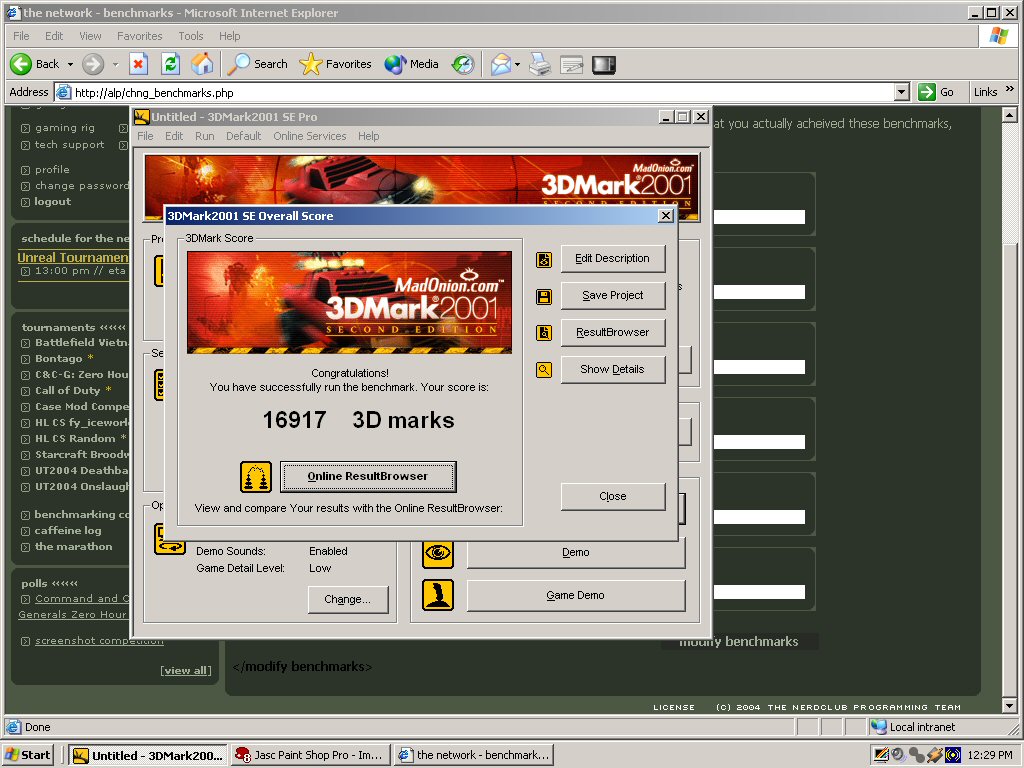Open the Call of Duty tournament link

67,391
